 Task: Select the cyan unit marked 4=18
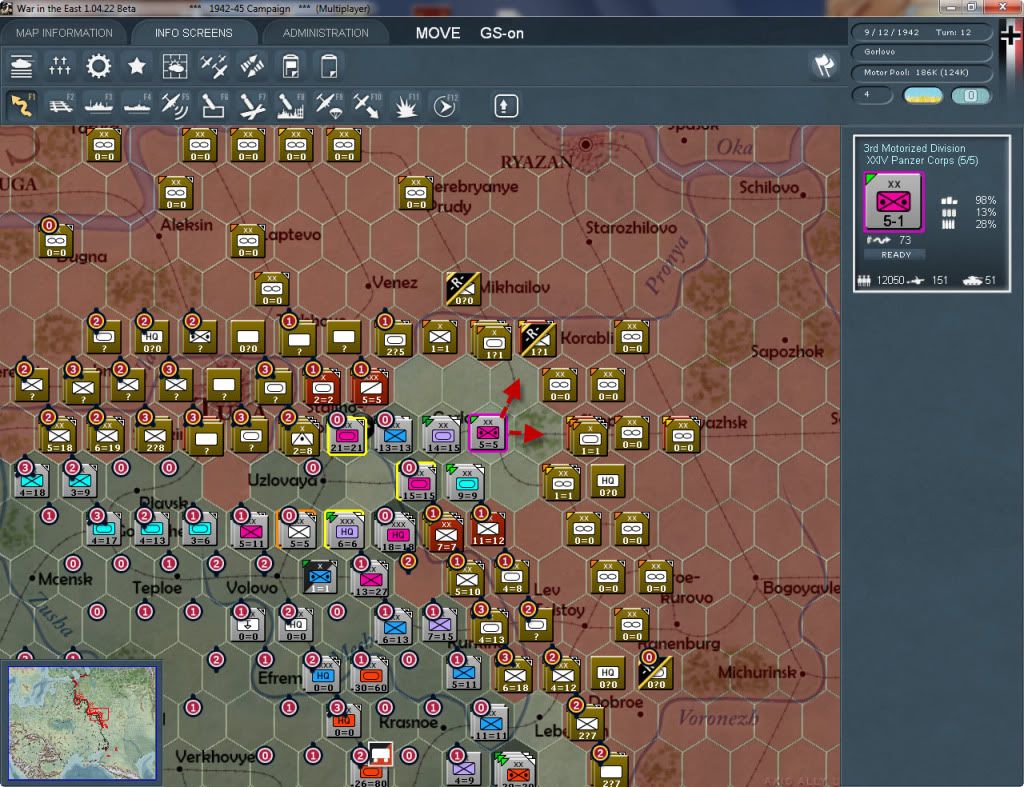[x=32, y=481]
